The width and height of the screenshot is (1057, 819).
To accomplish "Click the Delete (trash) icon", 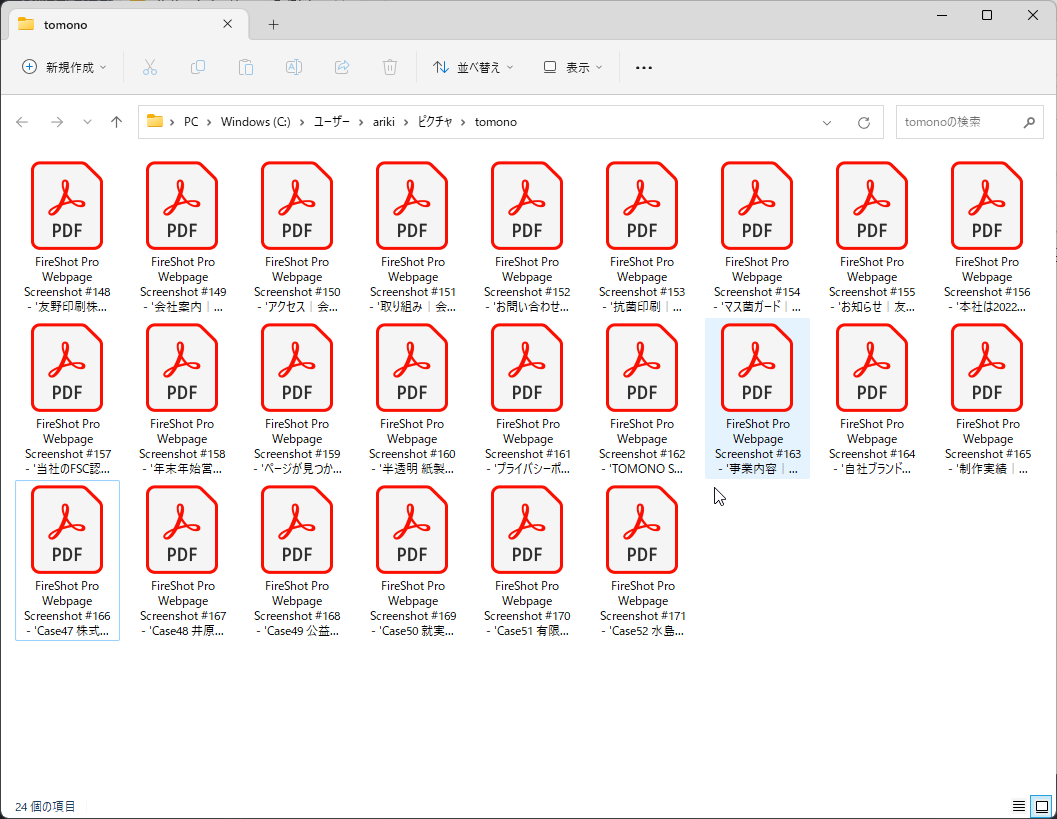I will tap(389, 67).
